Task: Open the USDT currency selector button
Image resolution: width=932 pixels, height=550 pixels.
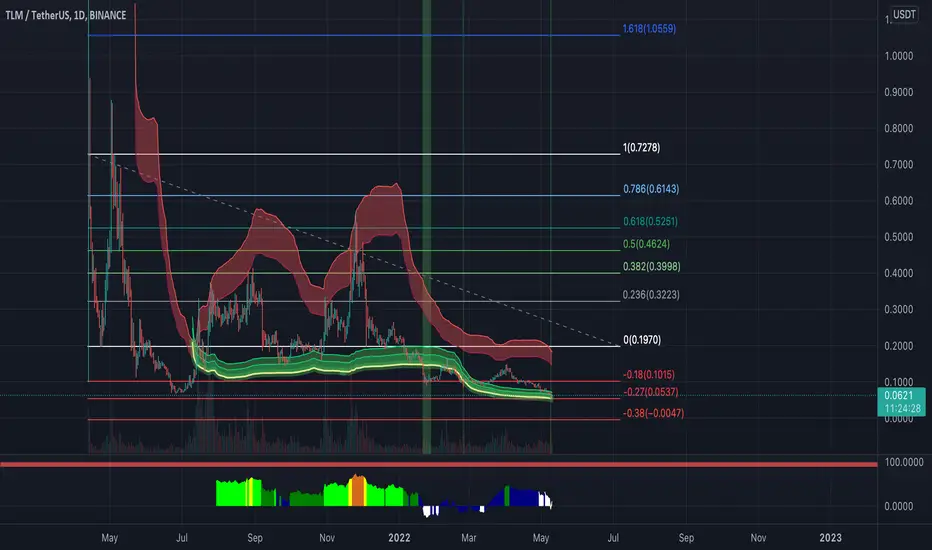Action: (x=904, y=14)
